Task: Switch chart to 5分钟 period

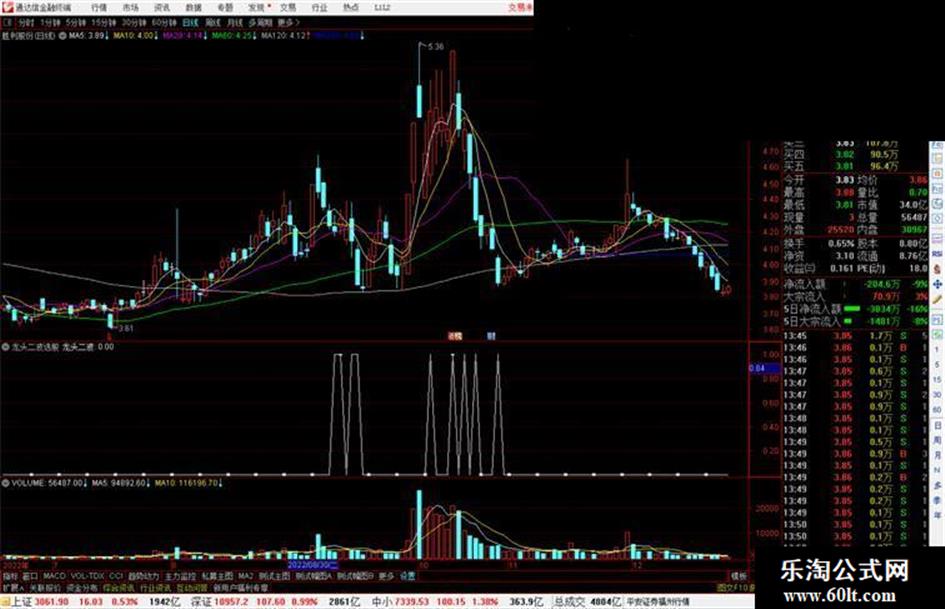Action: click(x=76, y=22)
